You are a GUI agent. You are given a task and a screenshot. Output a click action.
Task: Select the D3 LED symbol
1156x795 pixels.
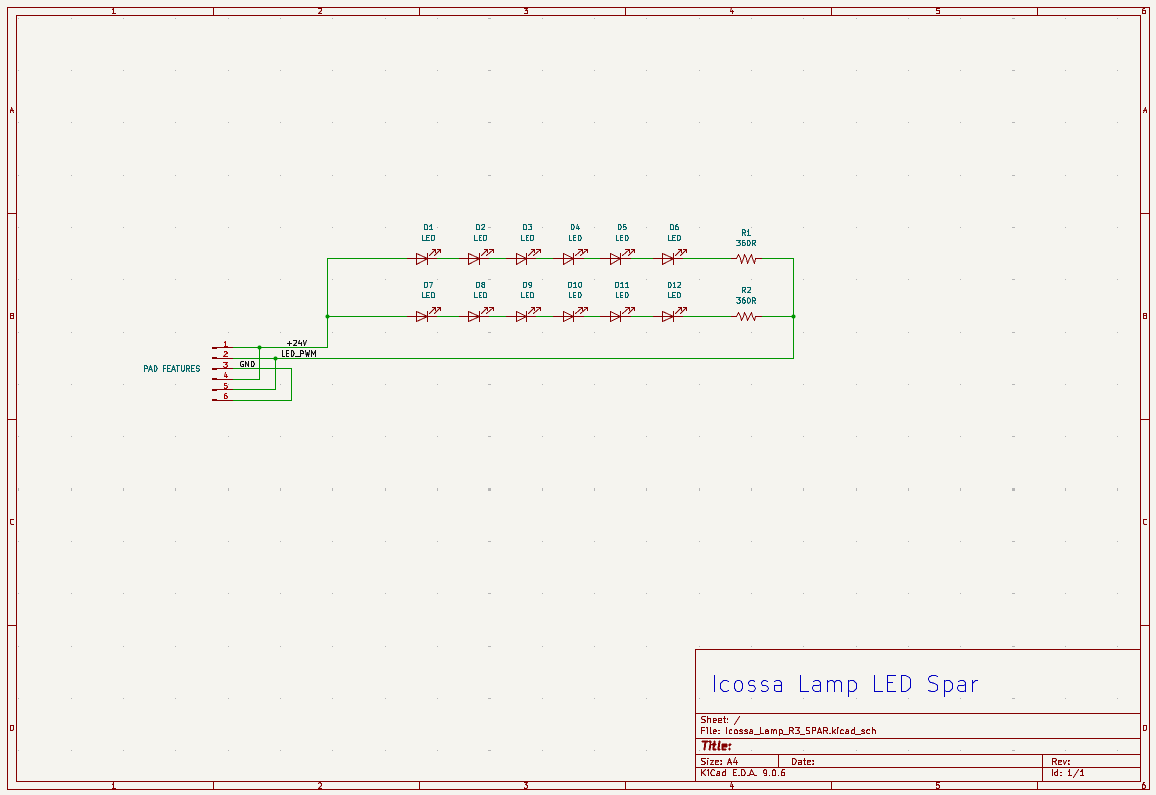click(522, 258)
